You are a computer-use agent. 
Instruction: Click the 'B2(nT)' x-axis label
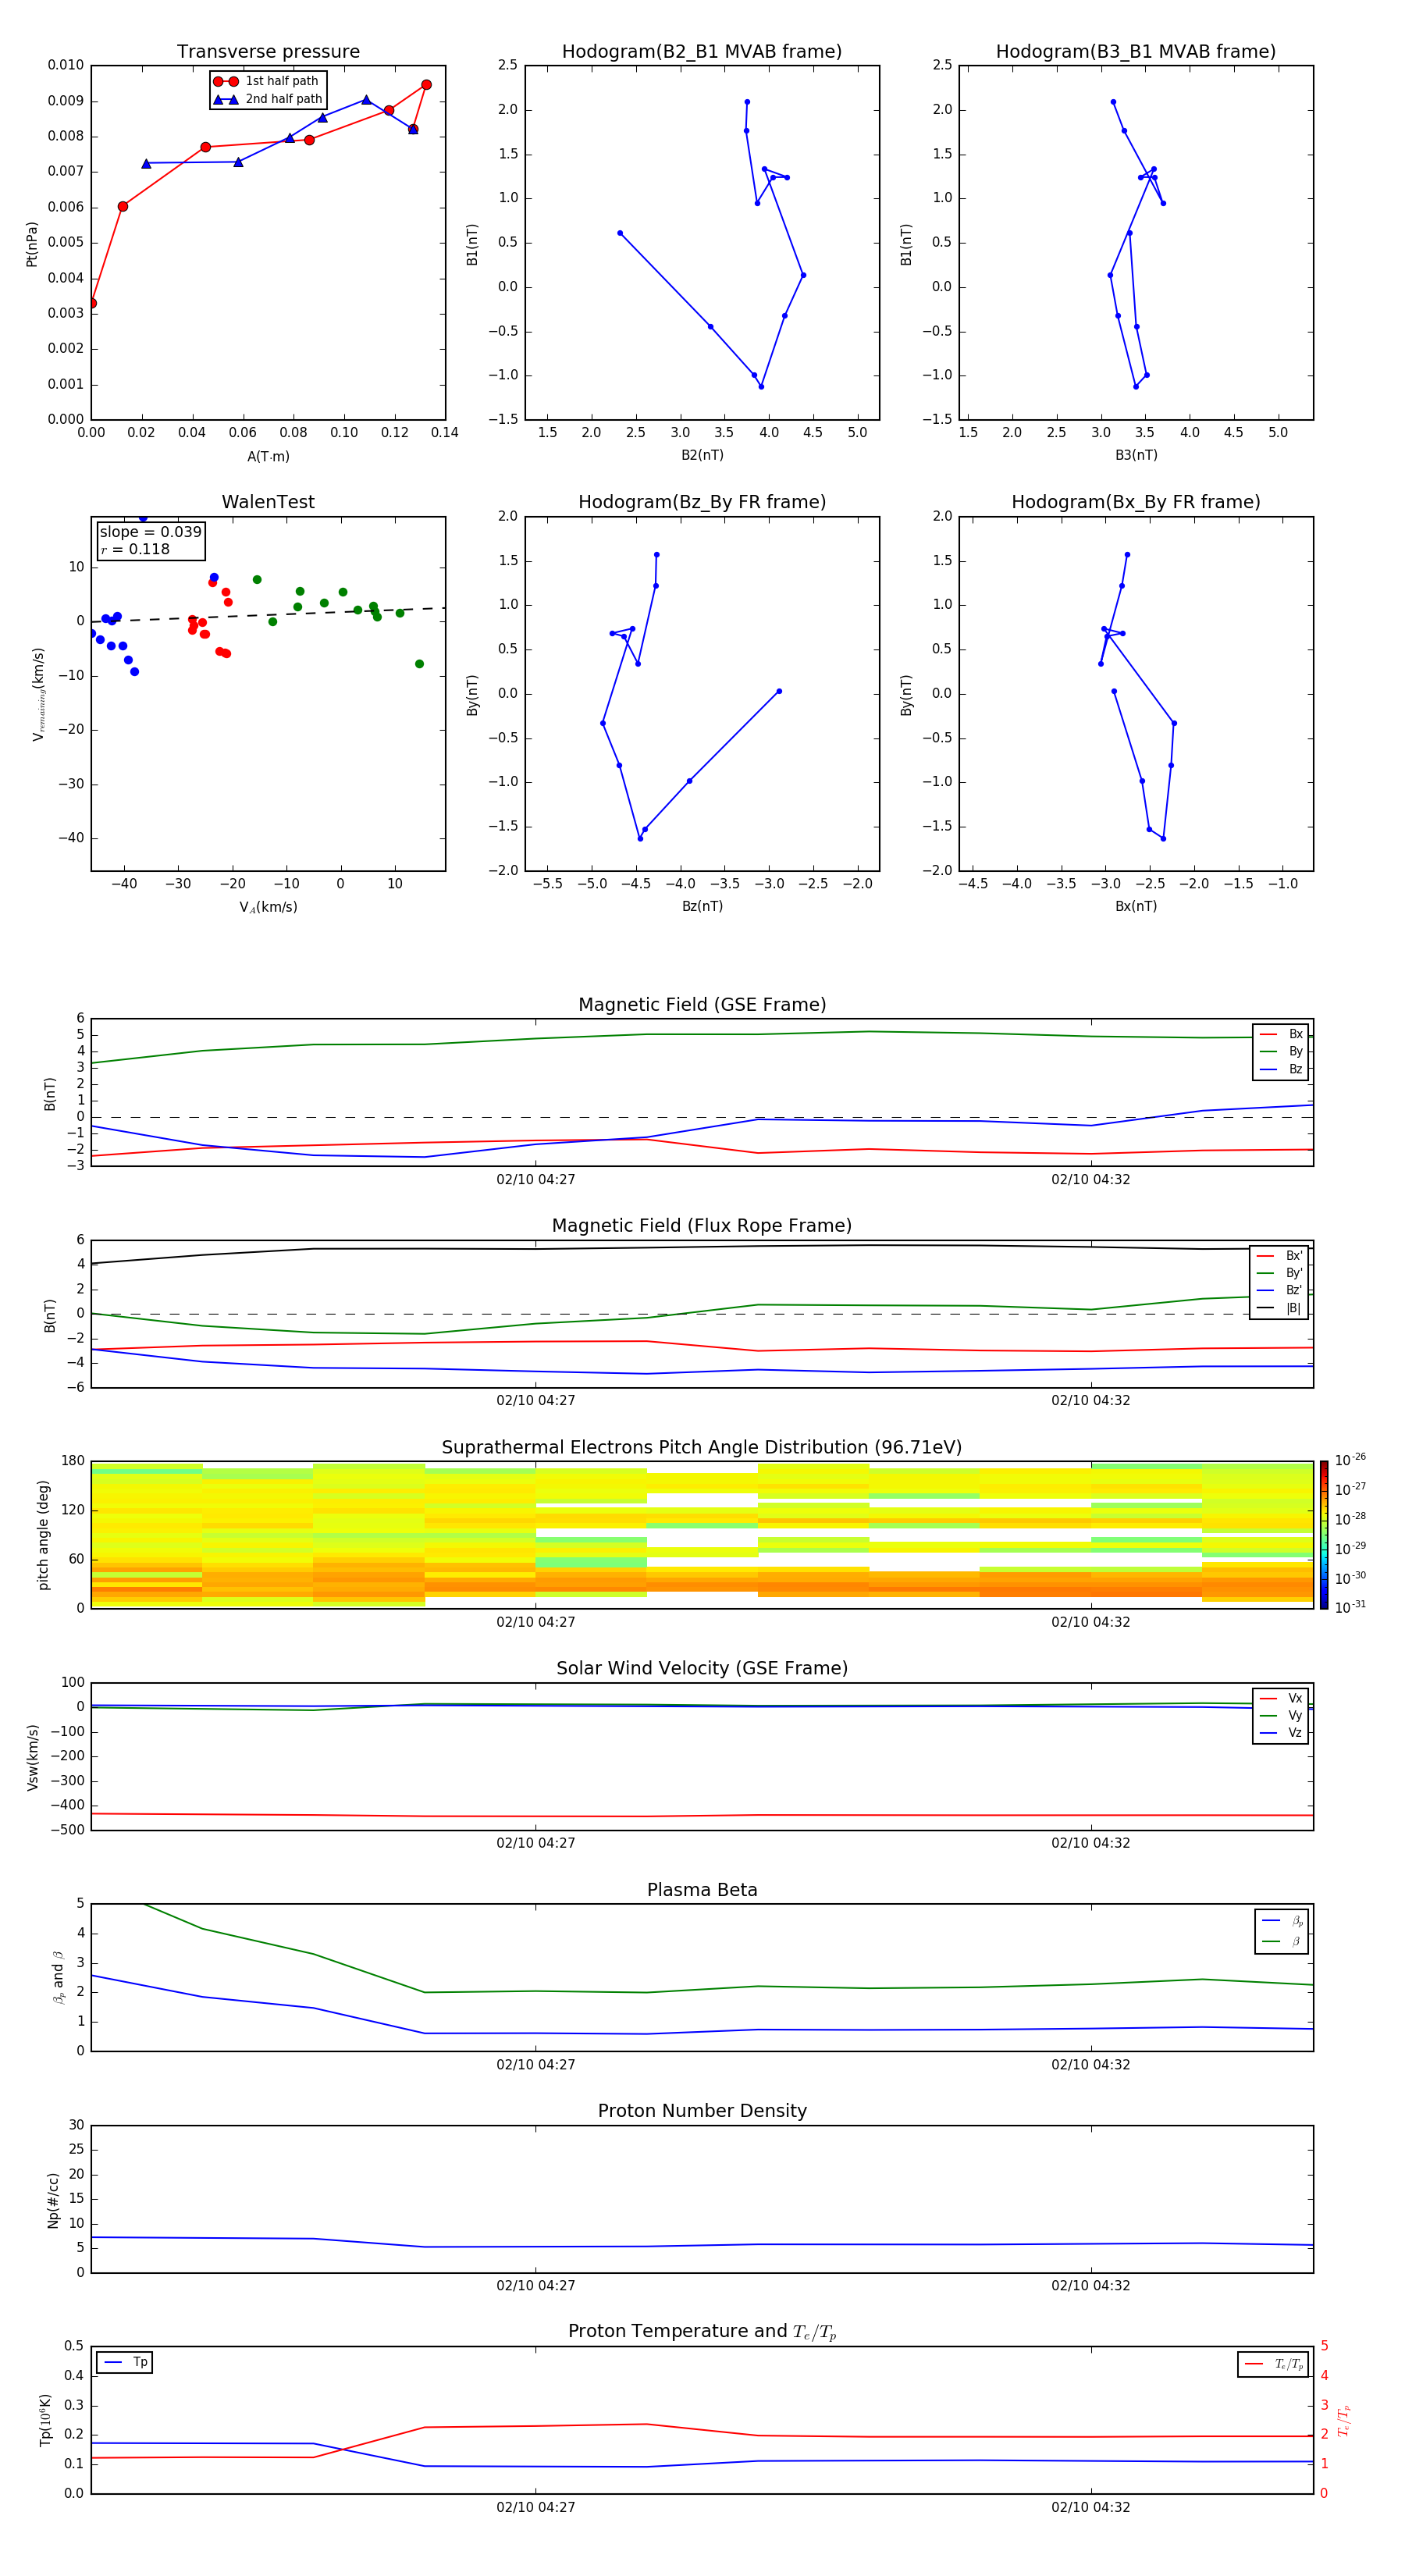702,455
